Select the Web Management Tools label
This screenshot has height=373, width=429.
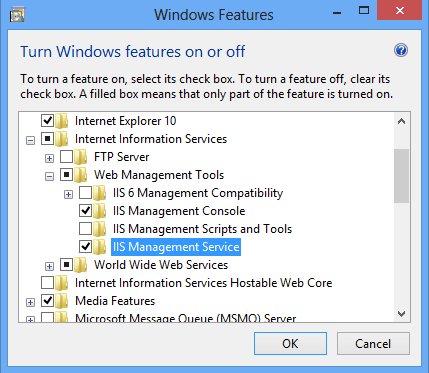(x=159, y=175)
